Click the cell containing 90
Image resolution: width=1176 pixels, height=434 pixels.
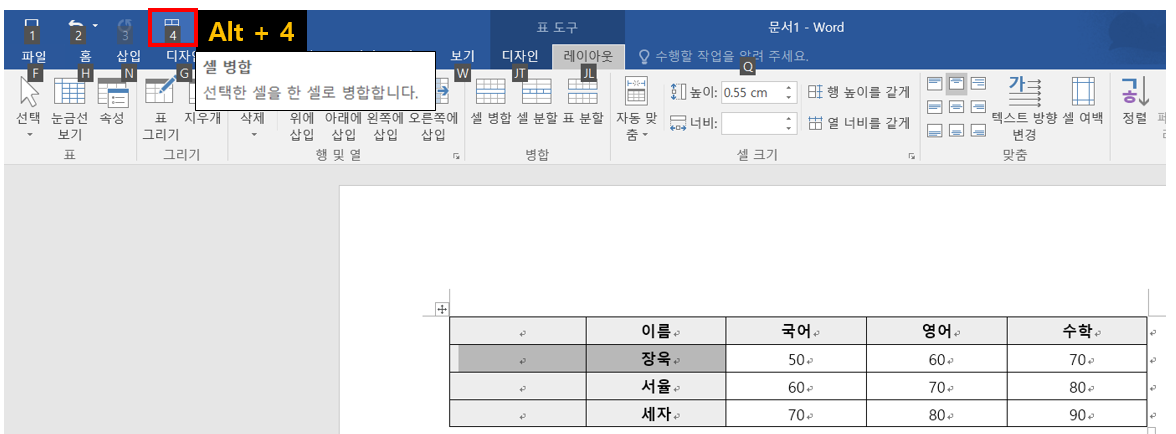point(1077,413)
